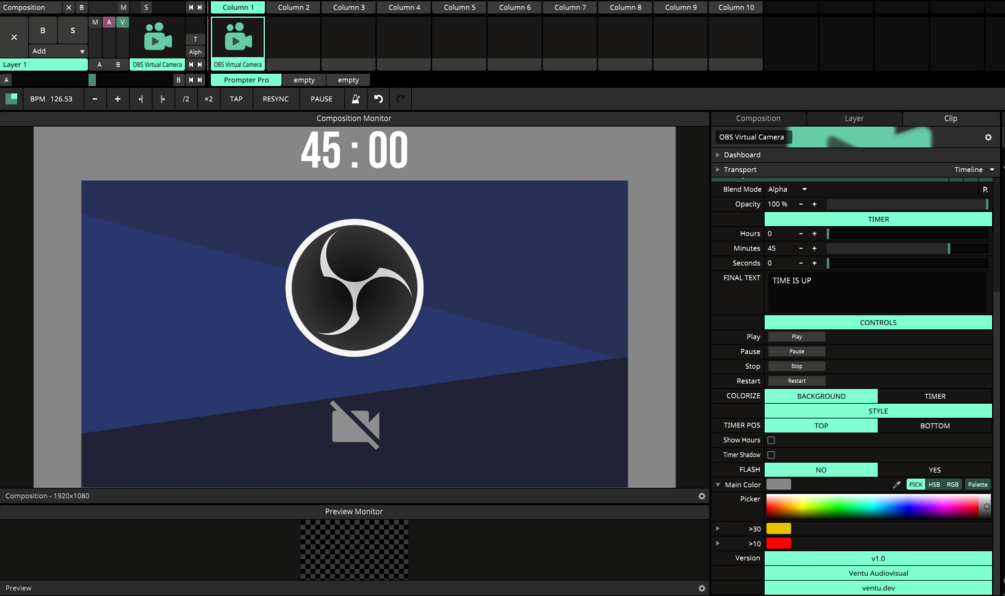Increase Minutes with the plus stepper
Image resolution: width=1005 pixels, height=596 pixels.
(x=815, y=248)
